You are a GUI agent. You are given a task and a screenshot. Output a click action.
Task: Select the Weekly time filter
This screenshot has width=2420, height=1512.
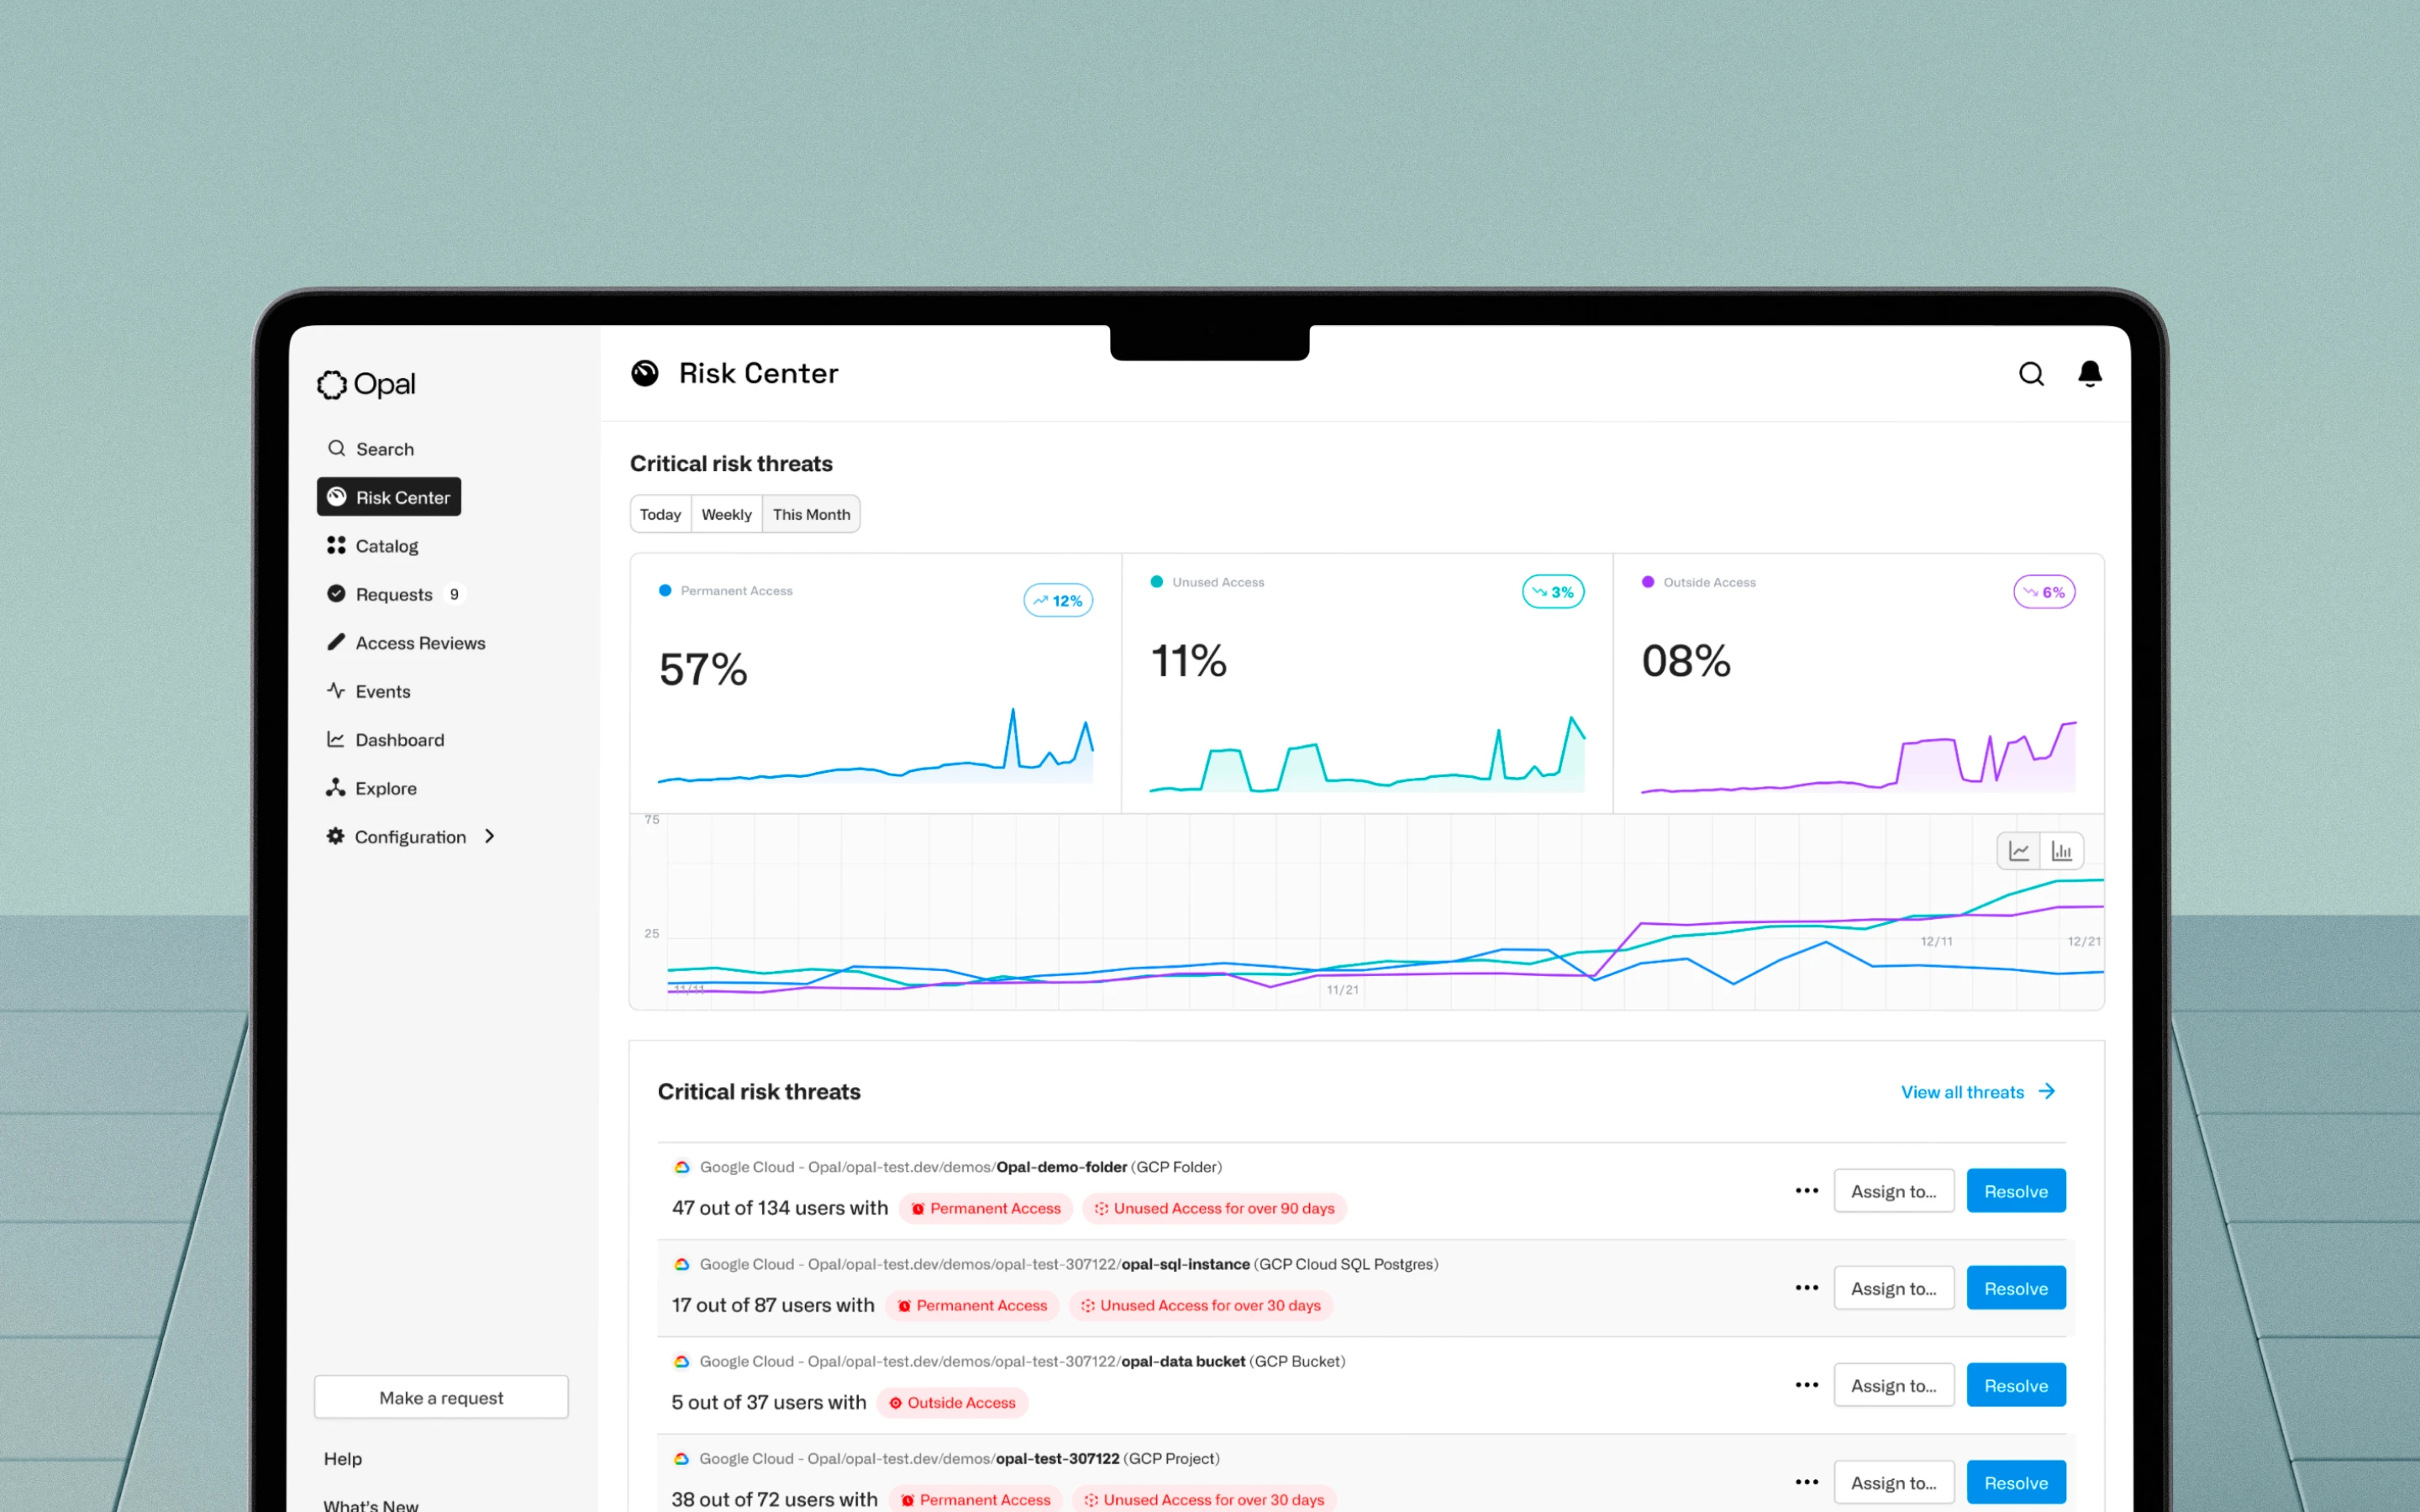point(726,513)
